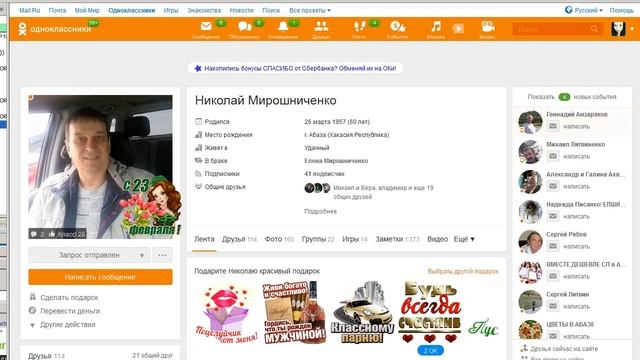Click envelope icon next to Михаил Литвиненко
This screenshot has height=360, width=640.
(x=553, y=156)
